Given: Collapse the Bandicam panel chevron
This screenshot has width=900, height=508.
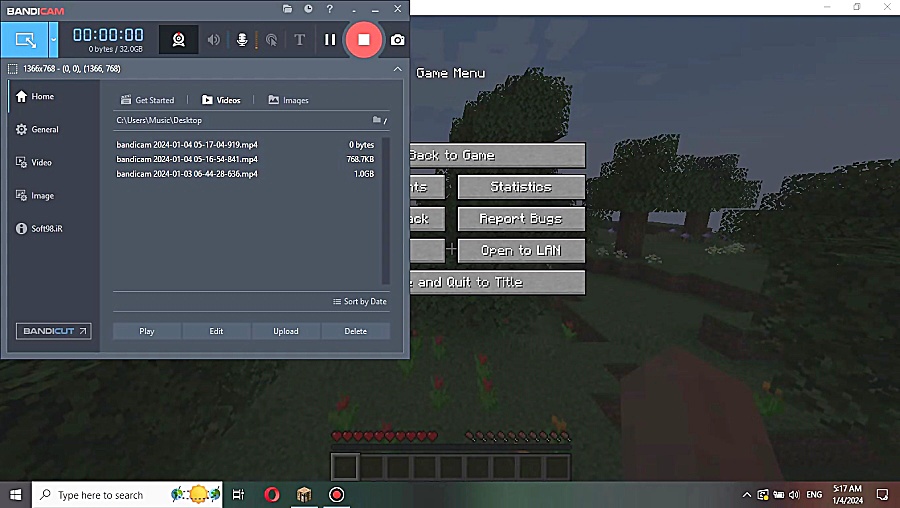Looking at the screenshot, I should pos(398,69).
